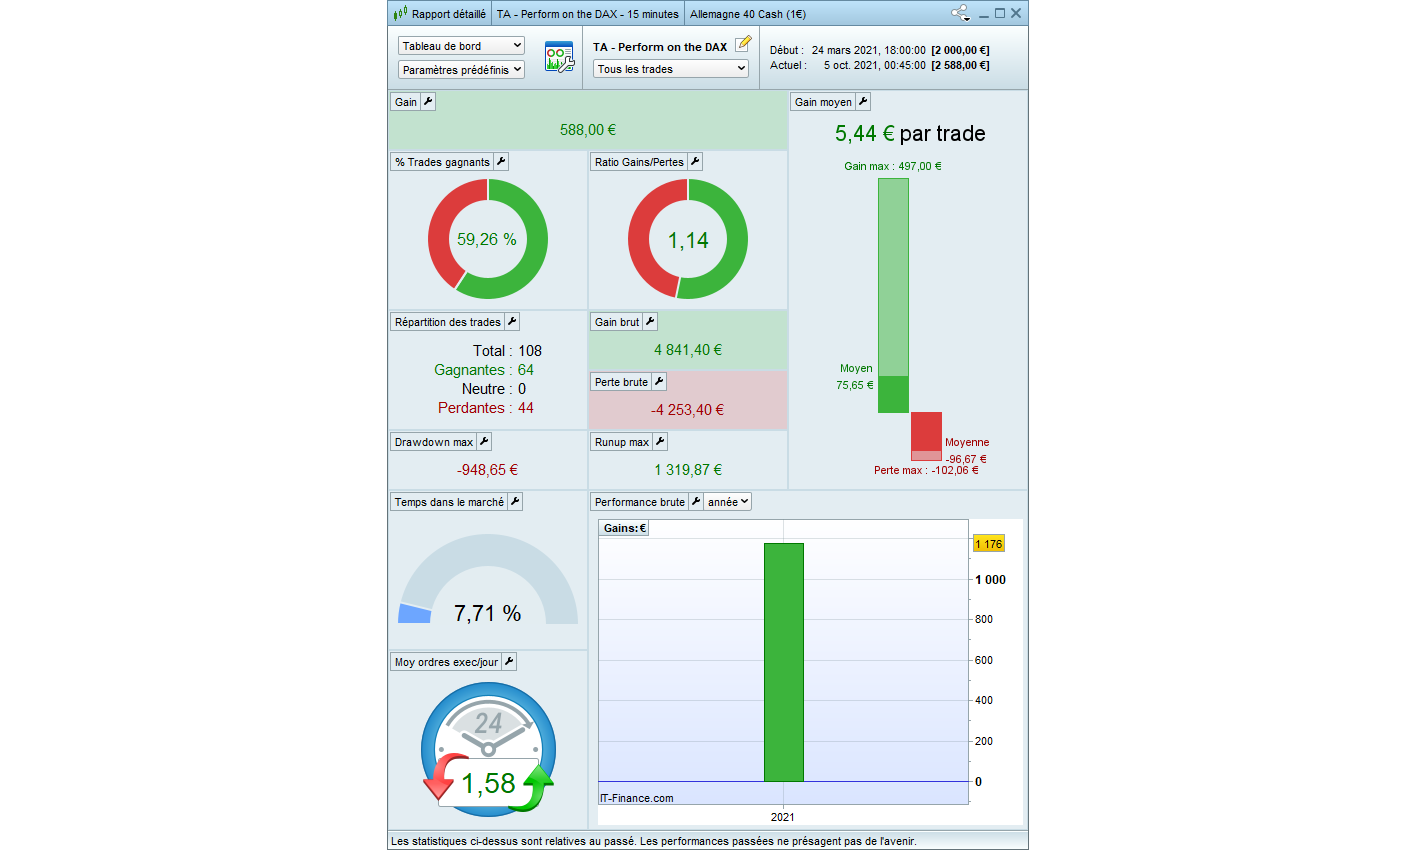Expand the Paramètres prédéfinis dropdown

(461, 70)
